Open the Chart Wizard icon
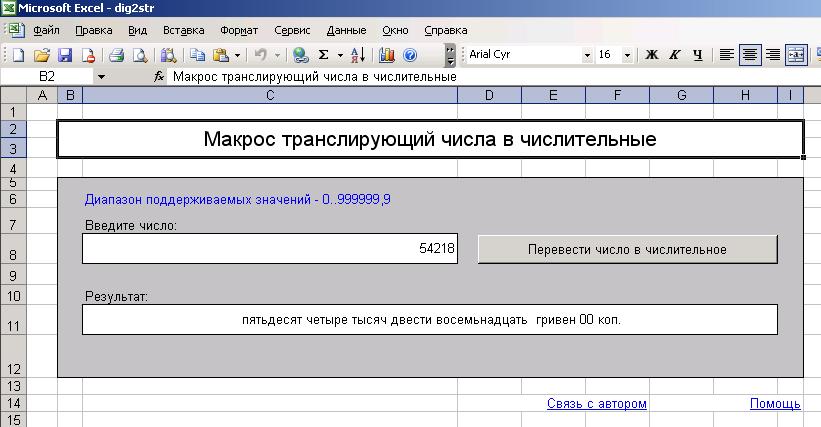The height and width of the screenshot is (427, 821). pos(386,55)
